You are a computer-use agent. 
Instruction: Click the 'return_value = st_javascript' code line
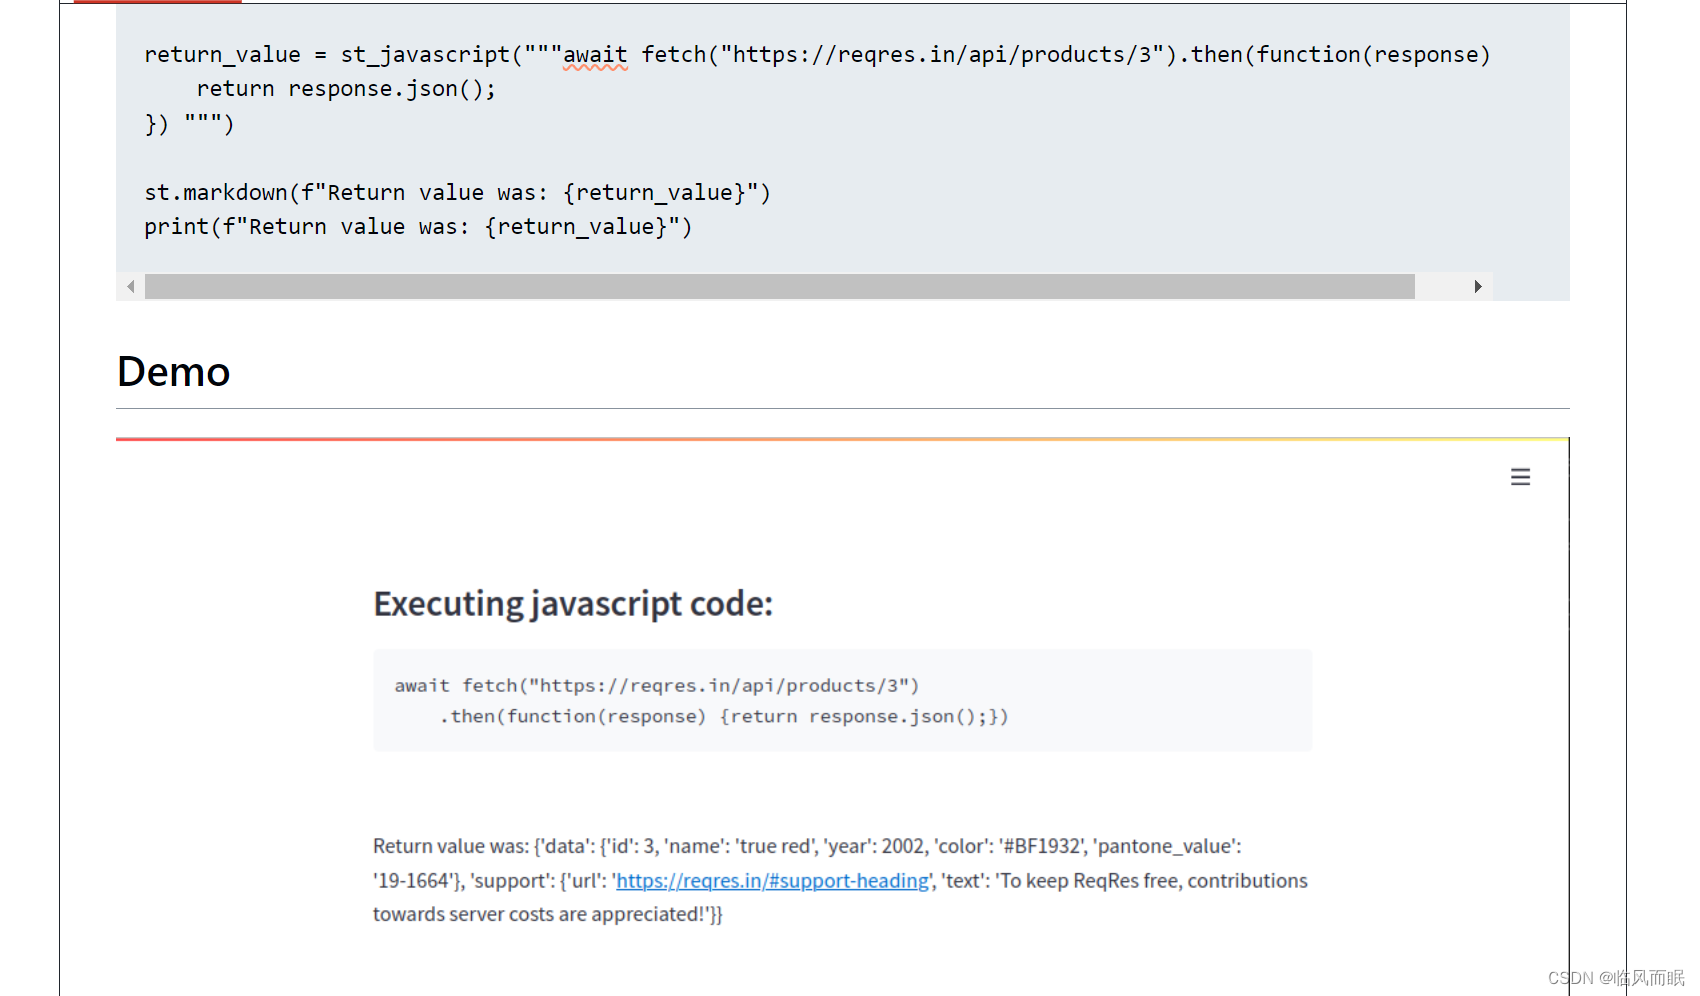[x=817, y=54]
